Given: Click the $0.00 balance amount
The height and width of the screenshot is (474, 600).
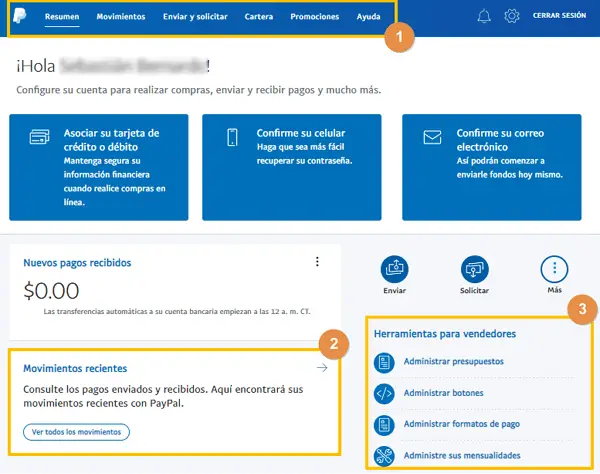Looking at the screenshot, I should click(51, 291).
